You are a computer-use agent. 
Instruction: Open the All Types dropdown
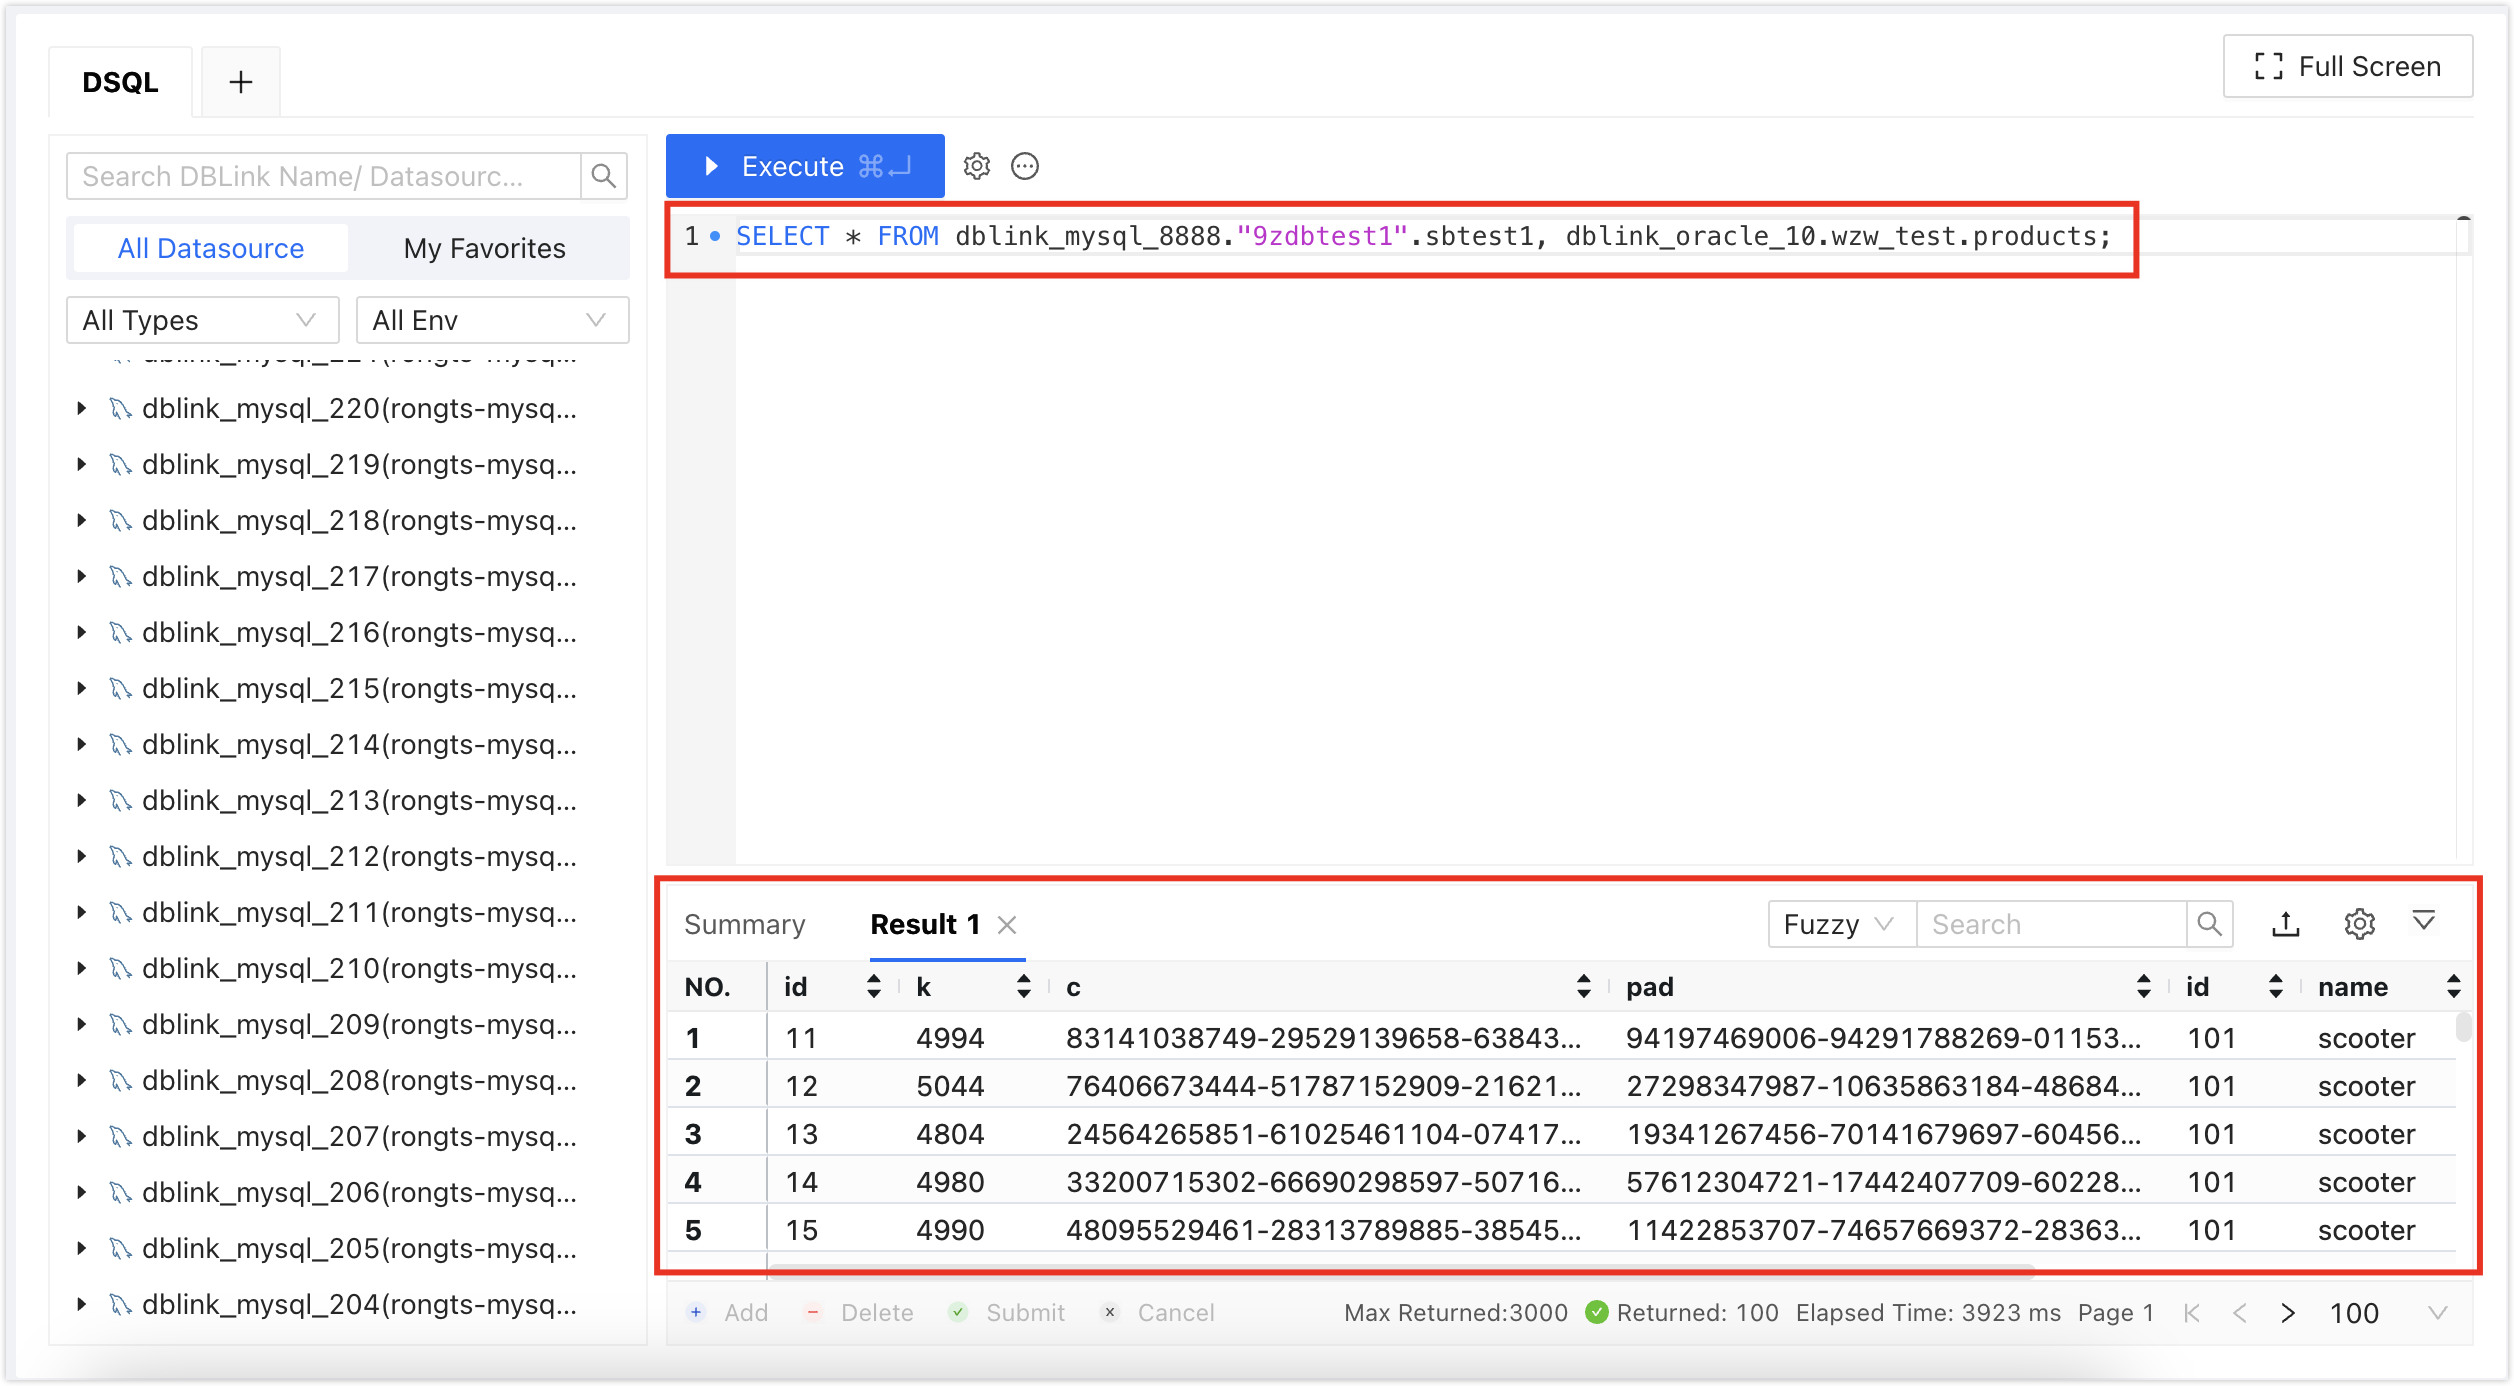point(203,320)
